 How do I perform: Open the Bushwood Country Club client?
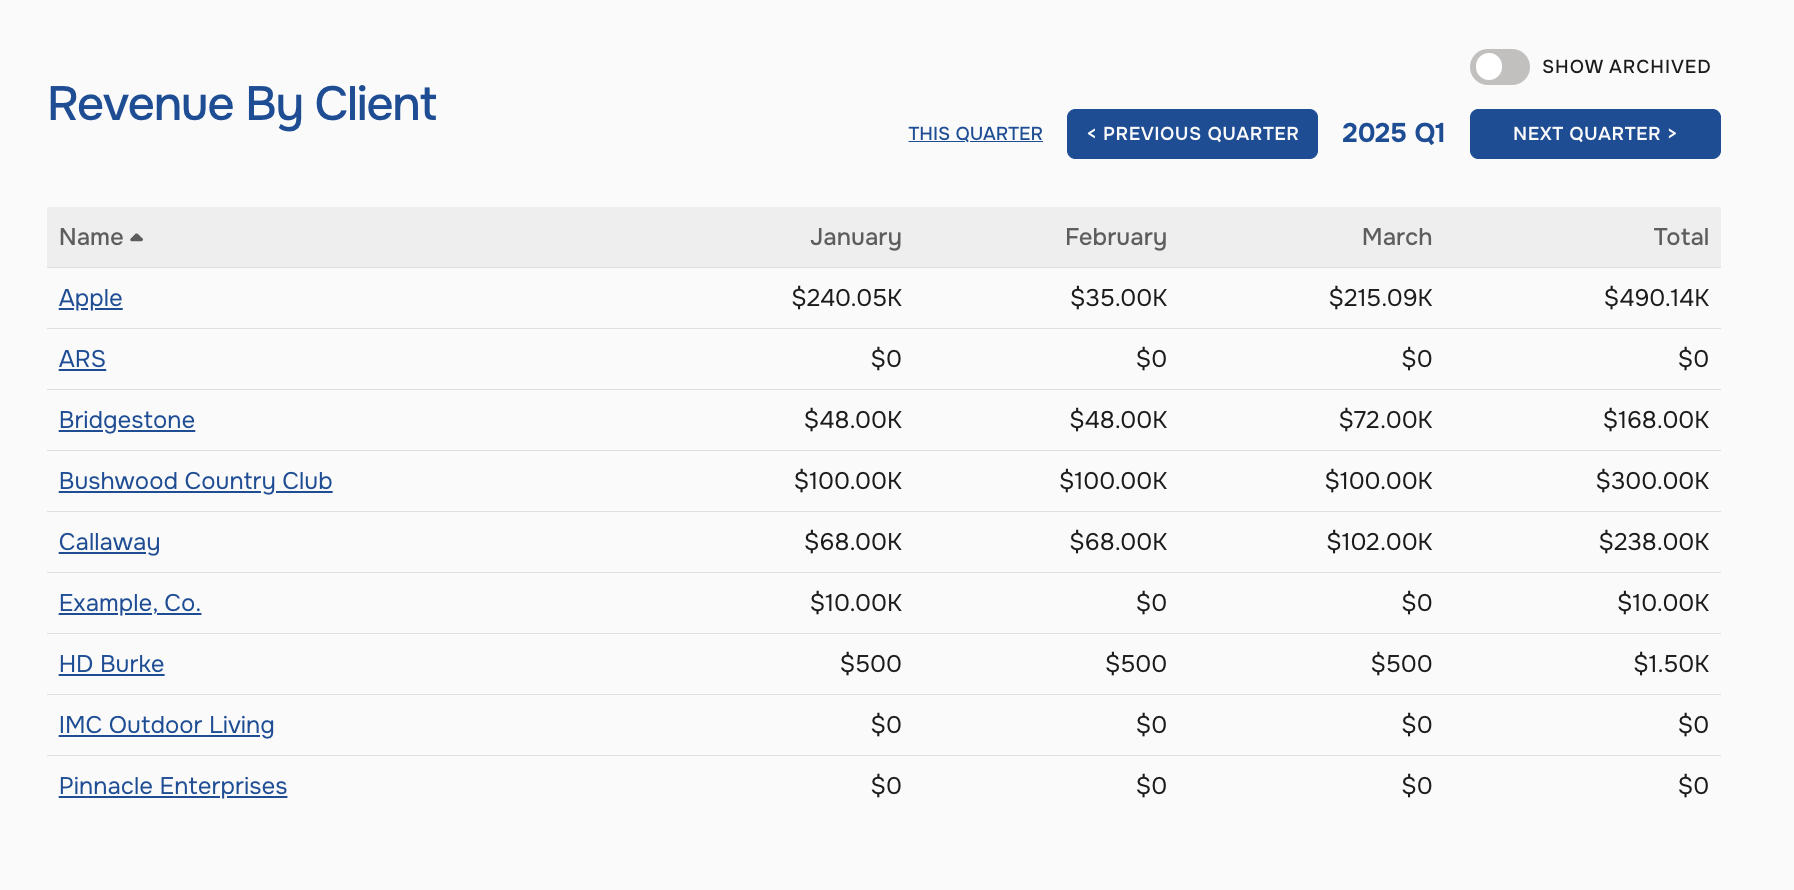coord(196,481)
